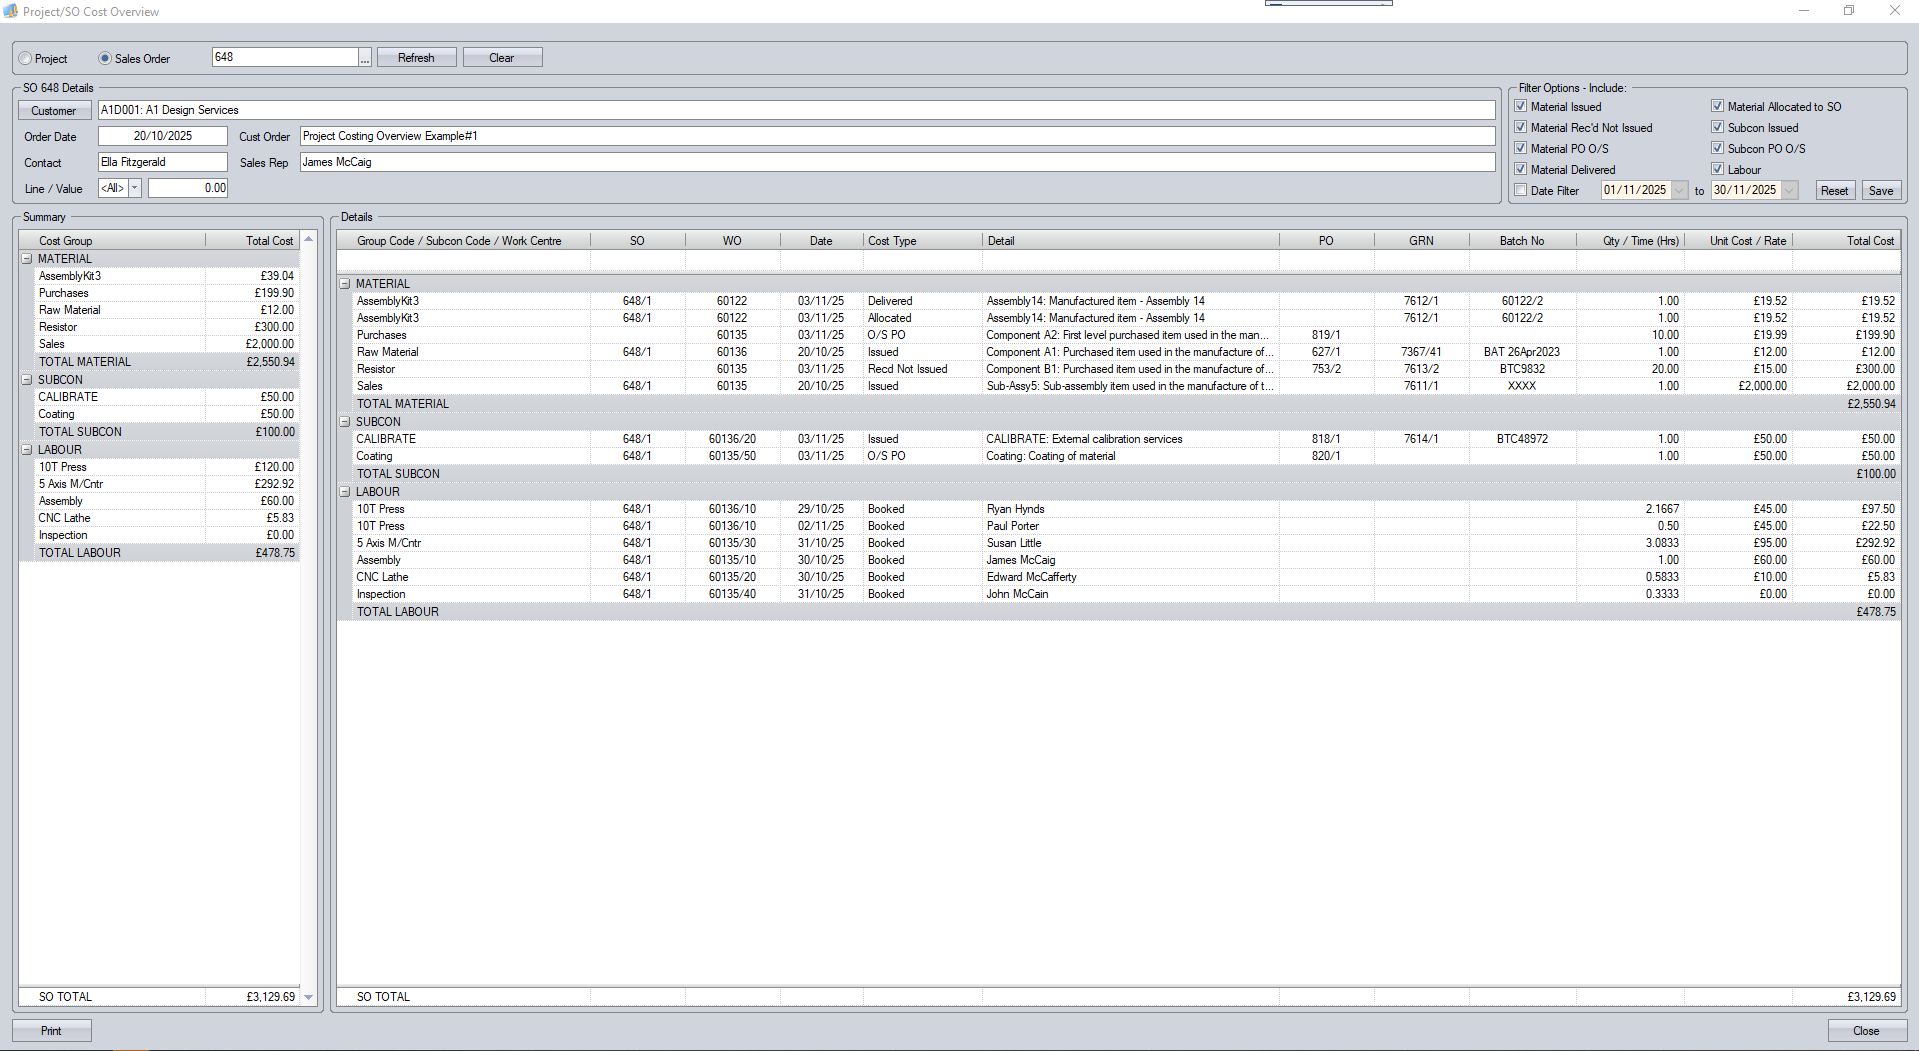Viewport: 1919px width, 1051px height.
Task: Open the start date 01/11/2025 picker
Action: pos(1680,191)
